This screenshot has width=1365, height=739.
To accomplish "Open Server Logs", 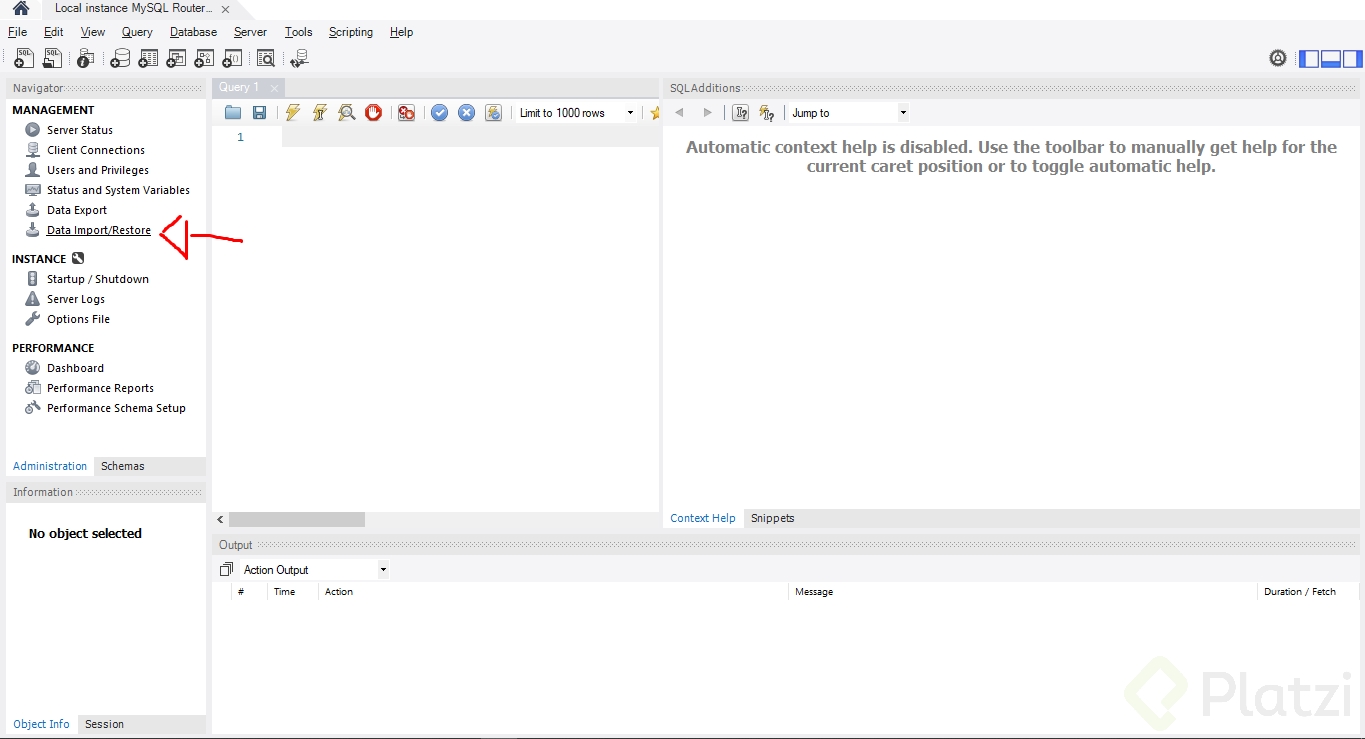I will click(x=76, y=299).
